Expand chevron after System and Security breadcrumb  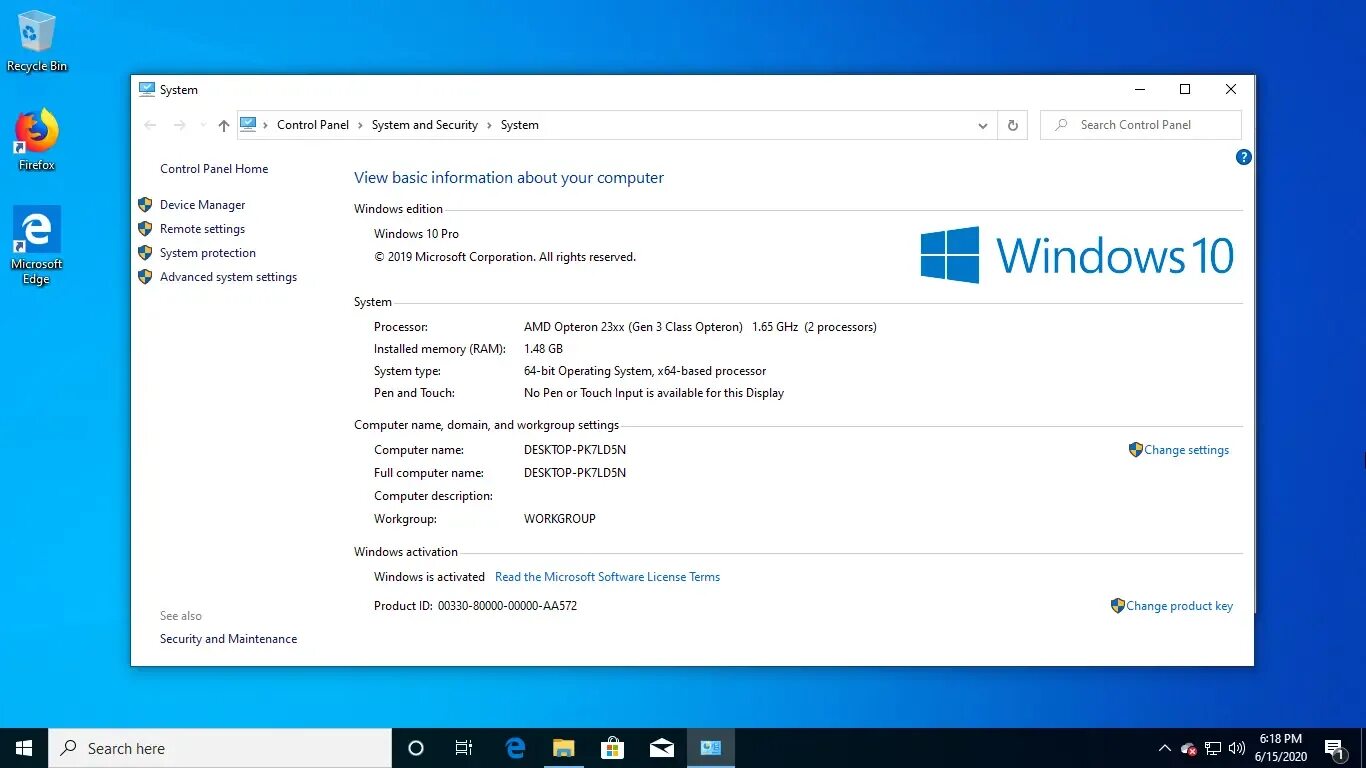[x=490, y=125]
